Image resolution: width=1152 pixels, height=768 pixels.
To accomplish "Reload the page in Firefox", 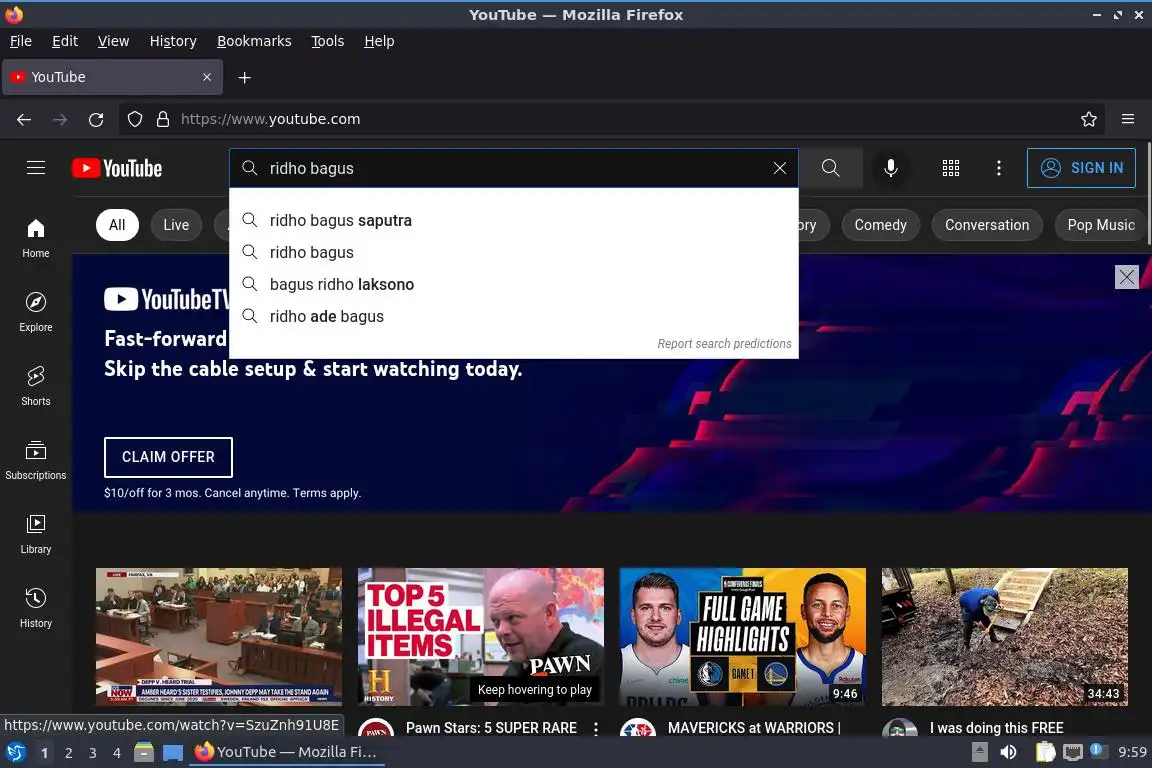I will [x=96, y=119].
